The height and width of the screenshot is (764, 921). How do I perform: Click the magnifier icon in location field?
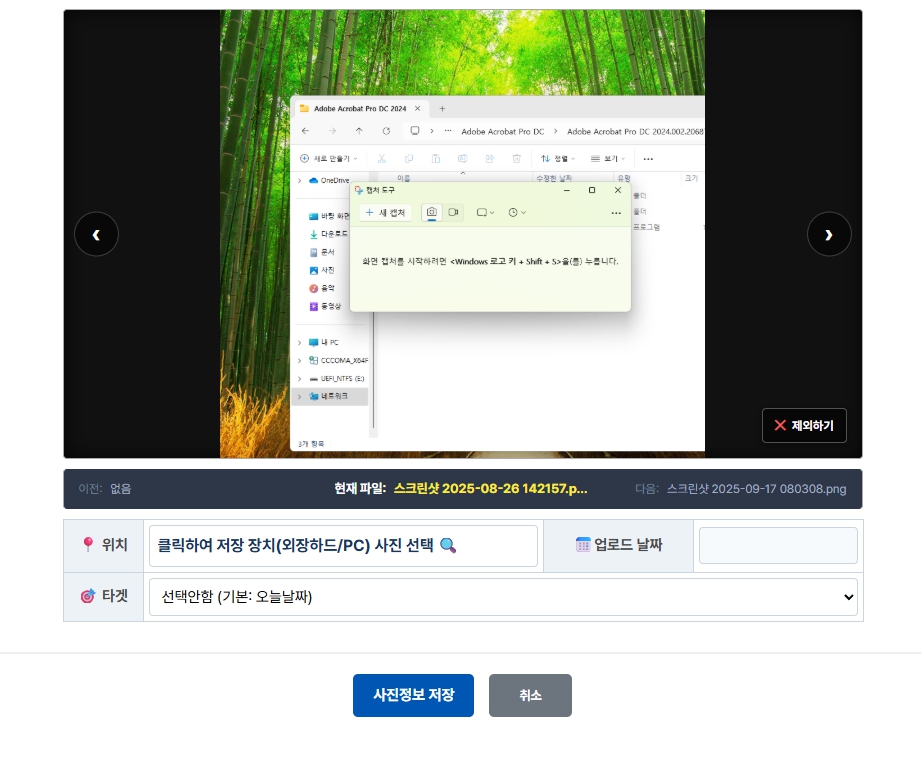(x=448, y=546)
